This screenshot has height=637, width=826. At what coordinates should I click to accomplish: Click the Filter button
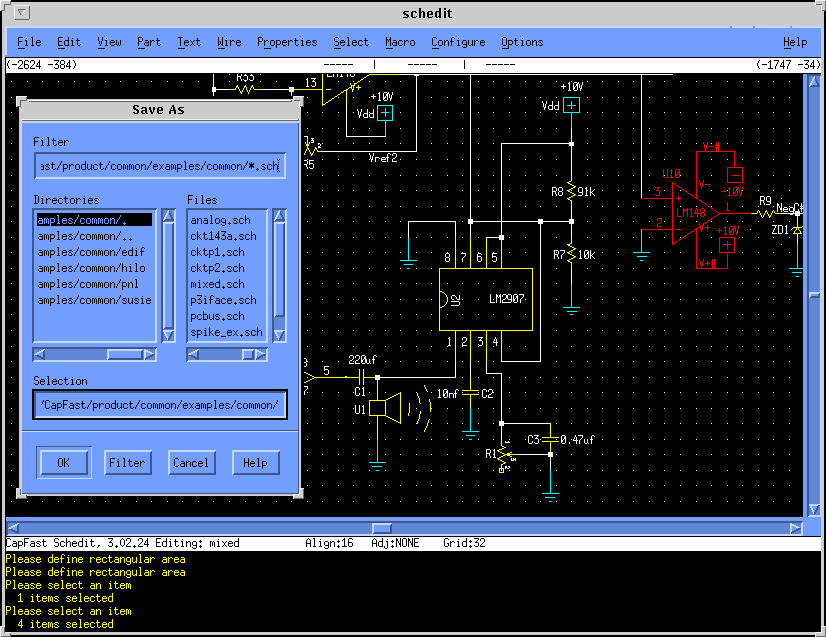tap(127, 463)
